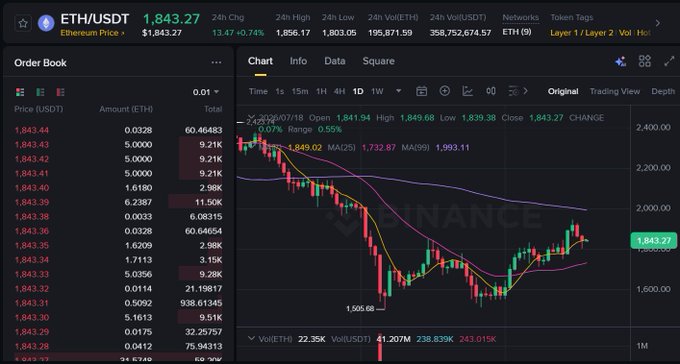Open the 0.01 price precision dropdown
The width and height of the screenshot is (680, 364).
(x=206, y=92)
